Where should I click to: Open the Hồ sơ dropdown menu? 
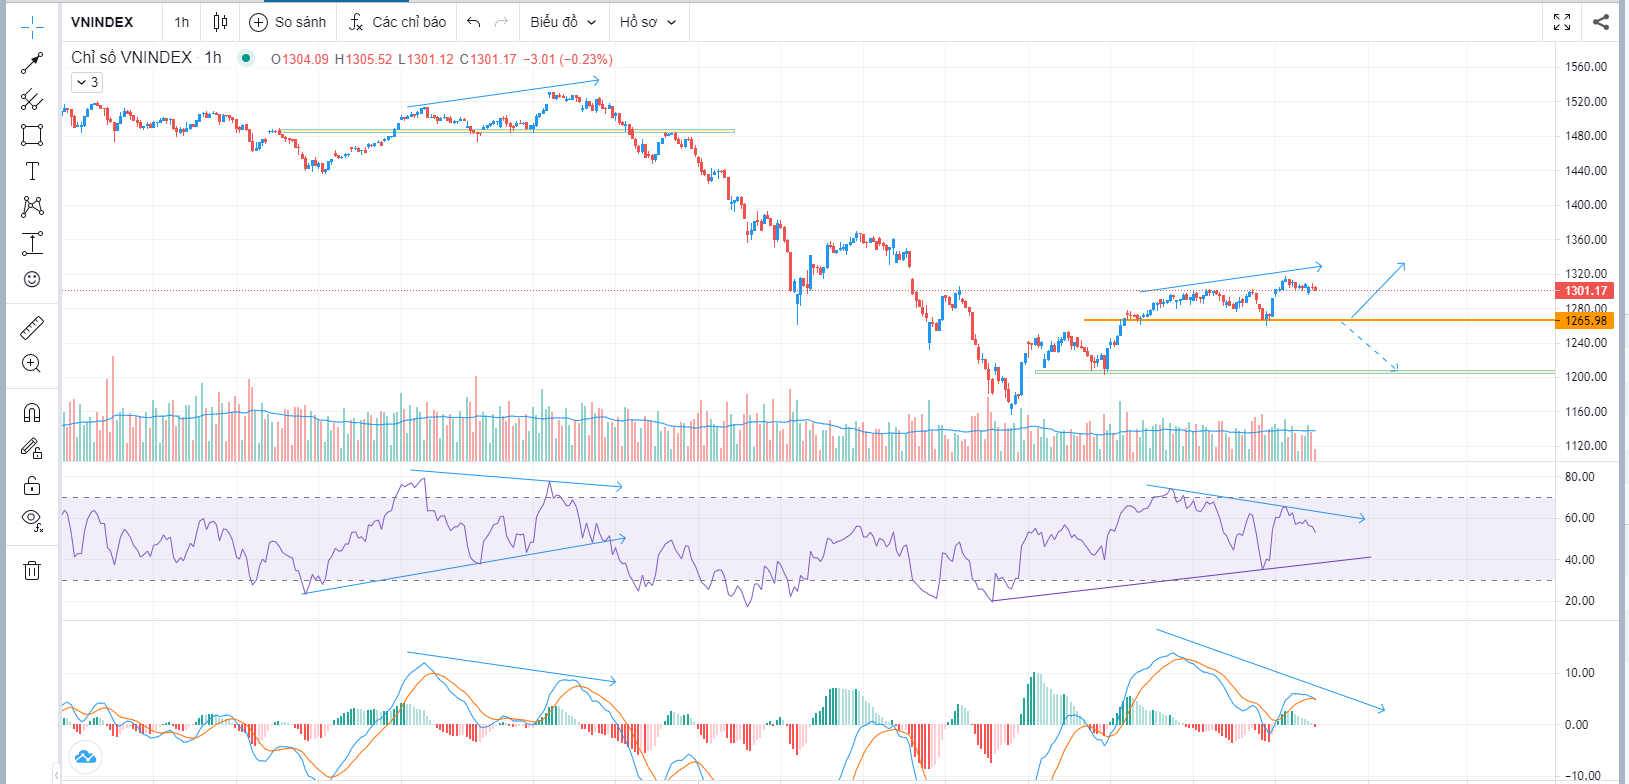(x=648, y=22)
